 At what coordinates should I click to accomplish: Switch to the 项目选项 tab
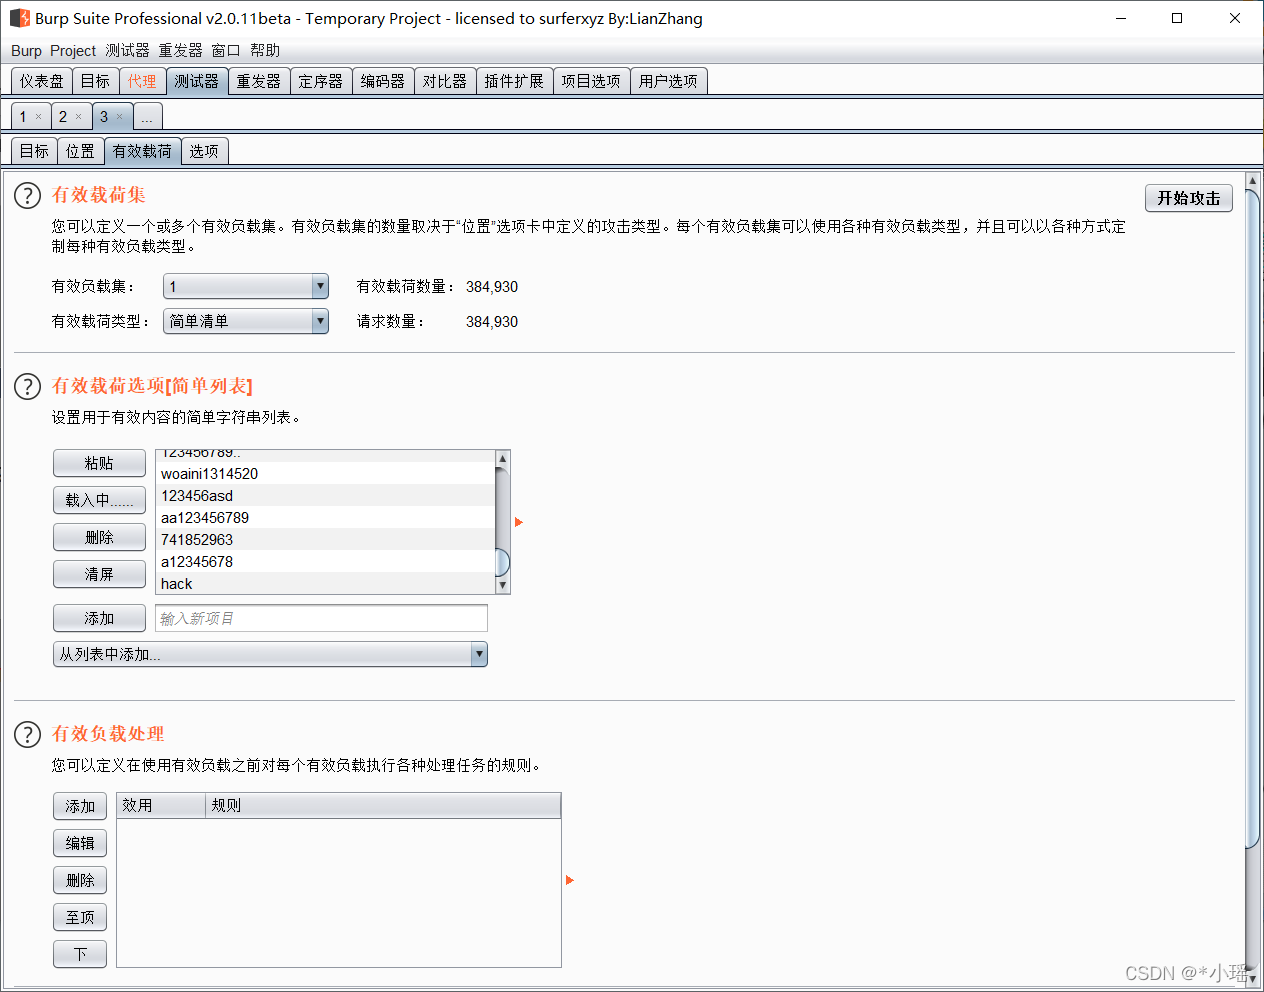pos(590,81)
